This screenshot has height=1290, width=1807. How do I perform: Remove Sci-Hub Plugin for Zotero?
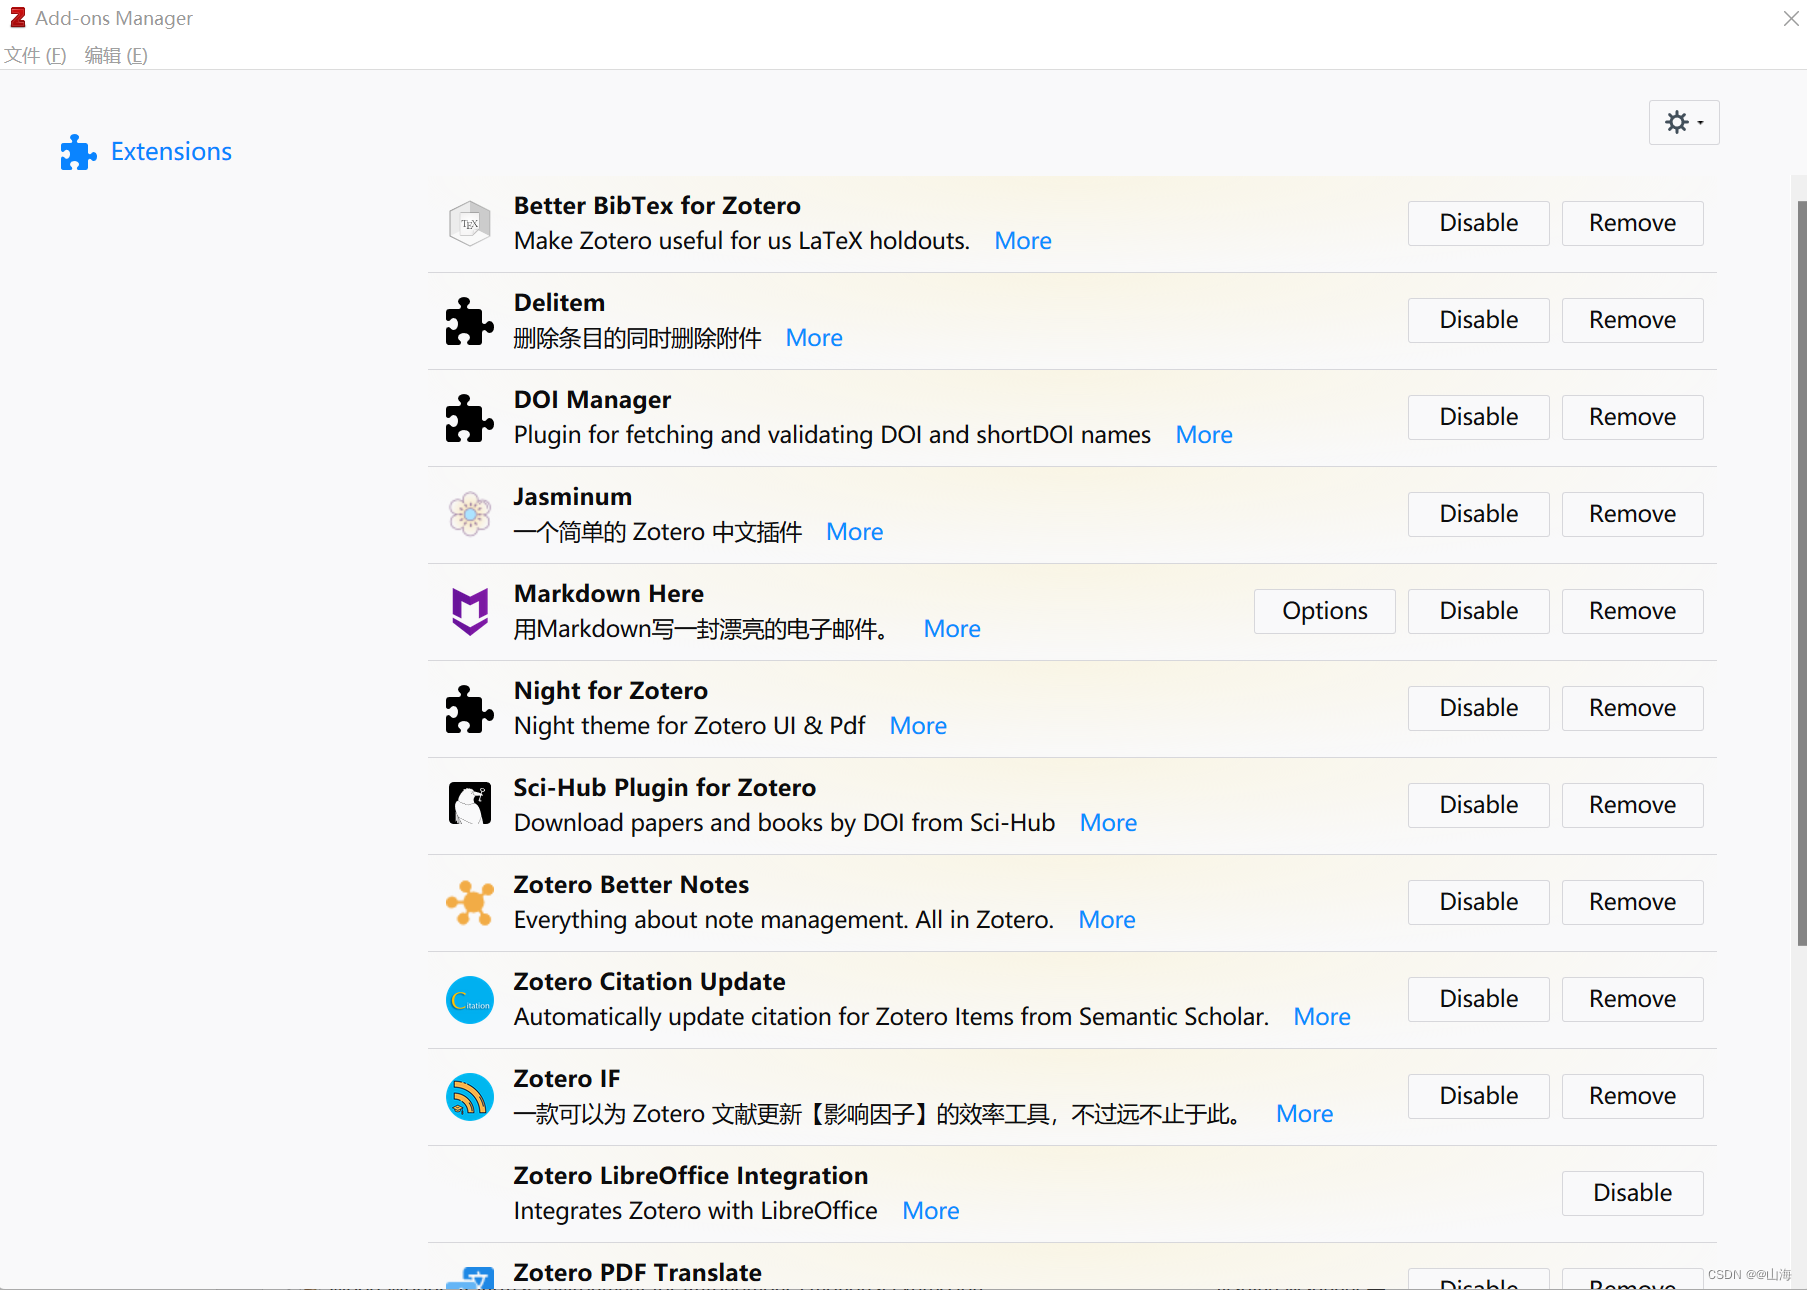click(1632, 805)
